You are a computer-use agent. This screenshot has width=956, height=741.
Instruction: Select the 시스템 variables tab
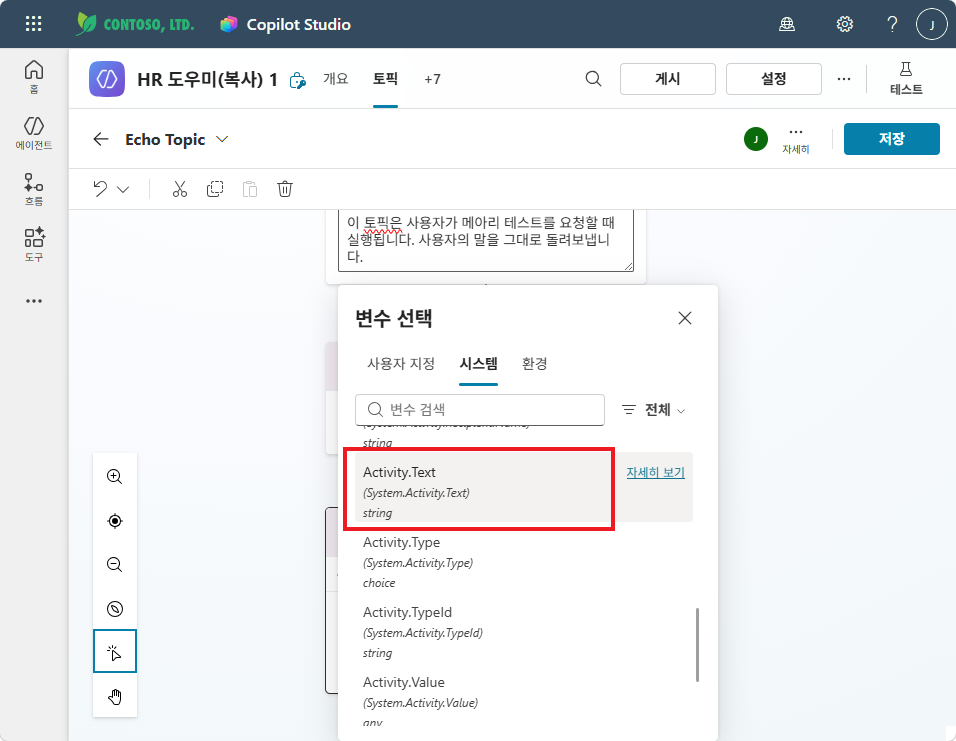(x=479, y=364)
